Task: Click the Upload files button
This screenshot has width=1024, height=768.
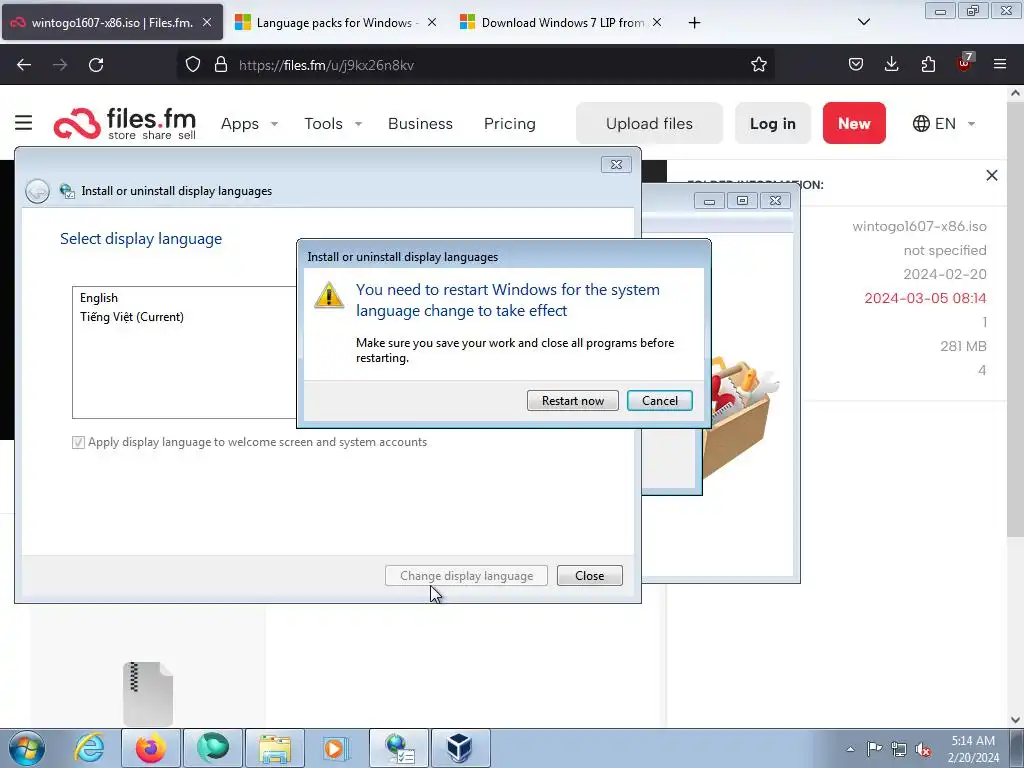Action: 649,123
